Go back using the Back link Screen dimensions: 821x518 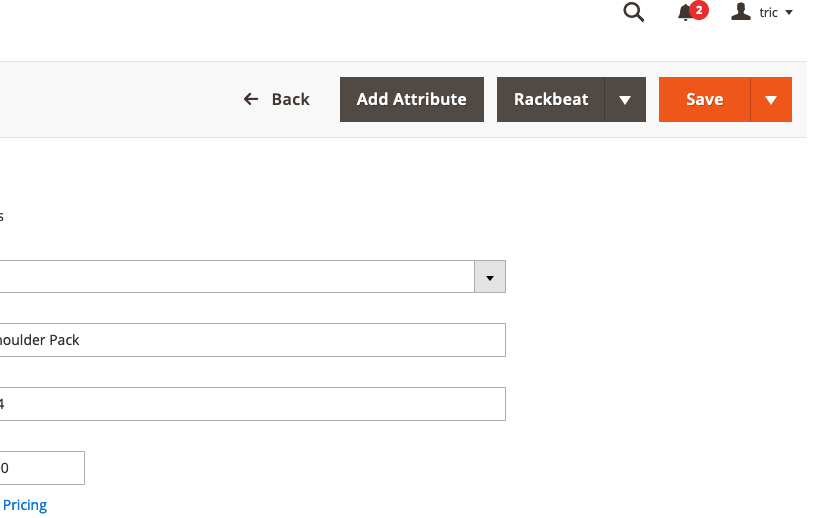coord(290,99)
